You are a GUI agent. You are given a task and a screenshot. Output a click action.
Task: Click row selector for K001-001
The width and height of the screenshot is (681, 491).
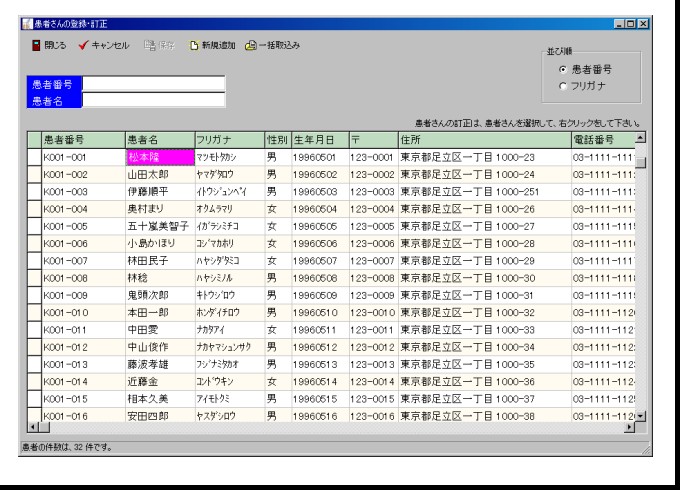[x=34, y=157]
